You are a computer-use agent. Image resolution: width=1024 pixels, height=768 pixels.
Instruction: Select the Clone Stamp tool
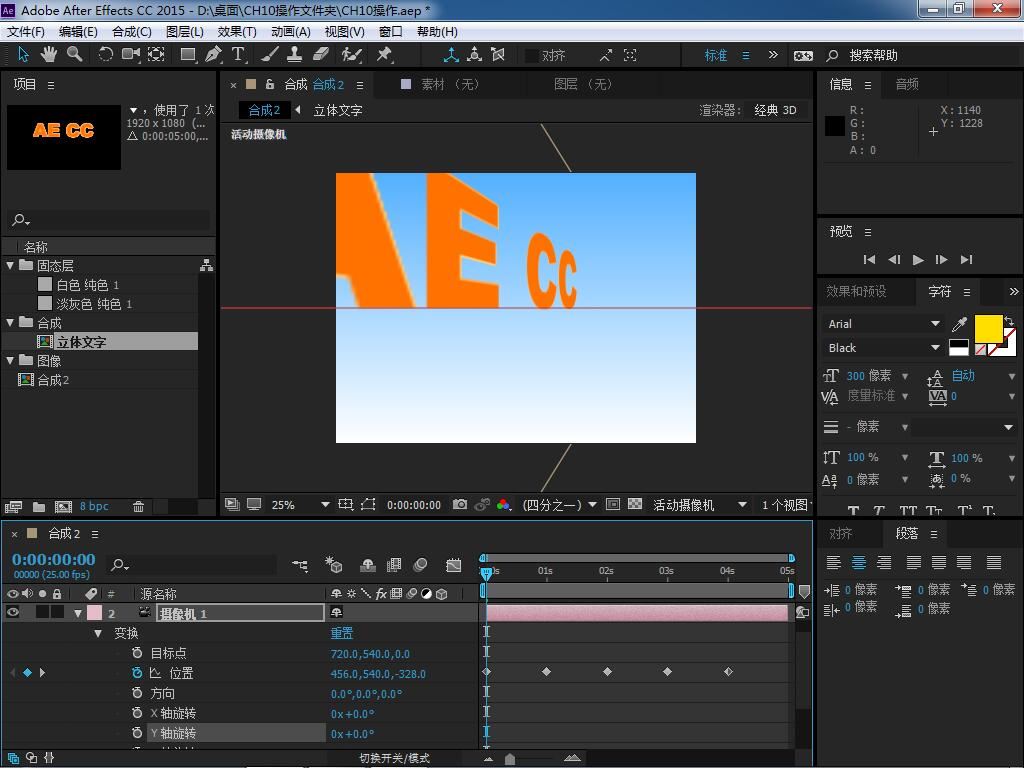coord(295,55)
